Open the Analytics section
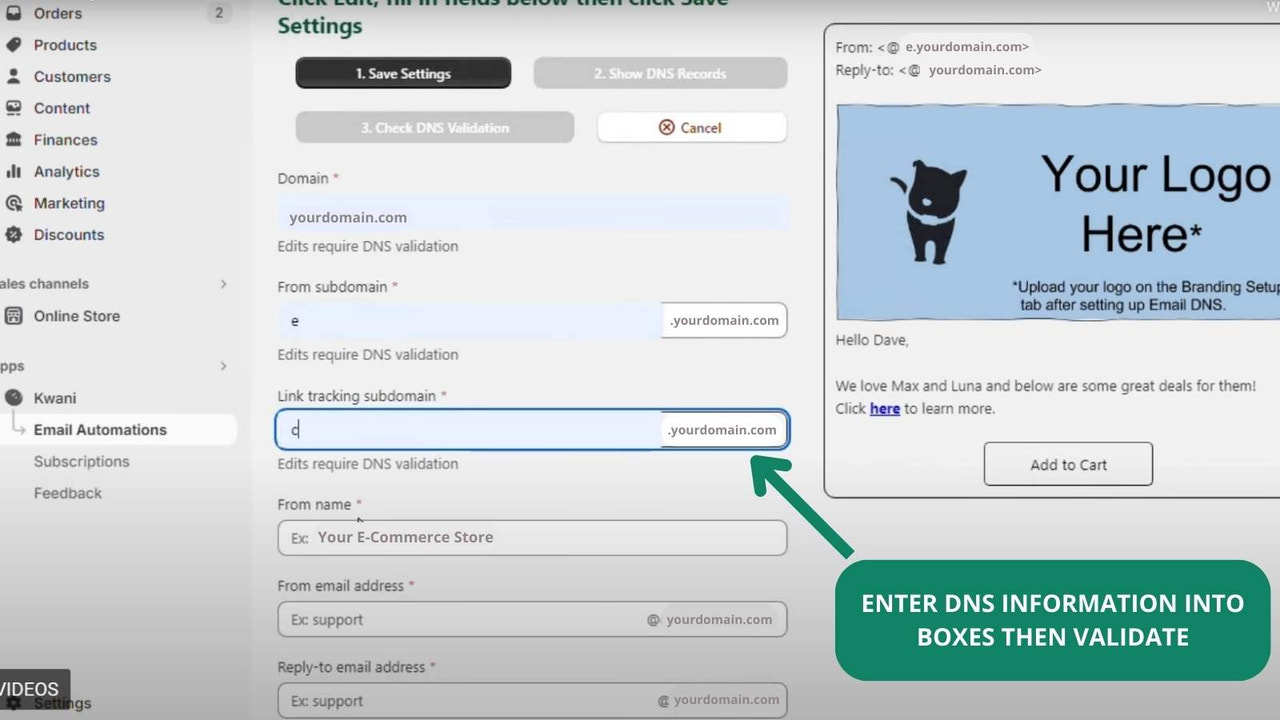 pyautogui.click(x=66, y=171)
